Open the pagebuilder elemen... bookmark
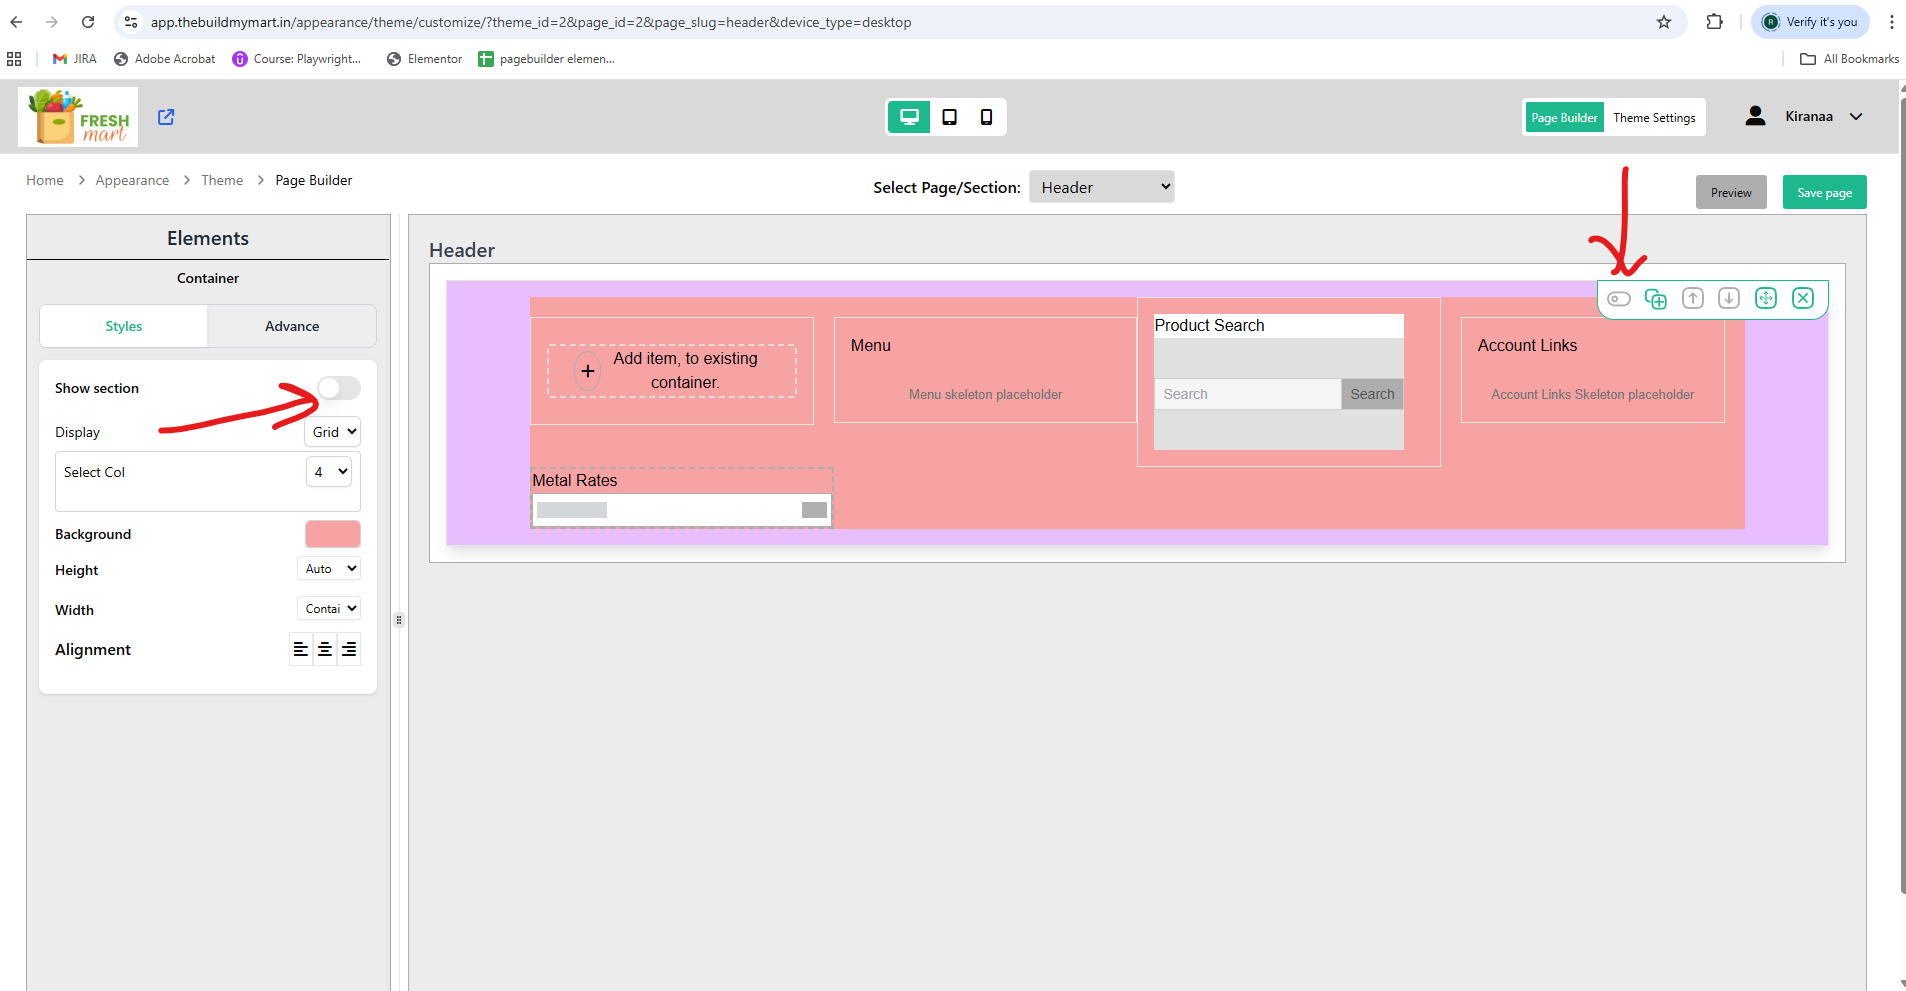Screen dimensions: 1906x991 point(546,59)
